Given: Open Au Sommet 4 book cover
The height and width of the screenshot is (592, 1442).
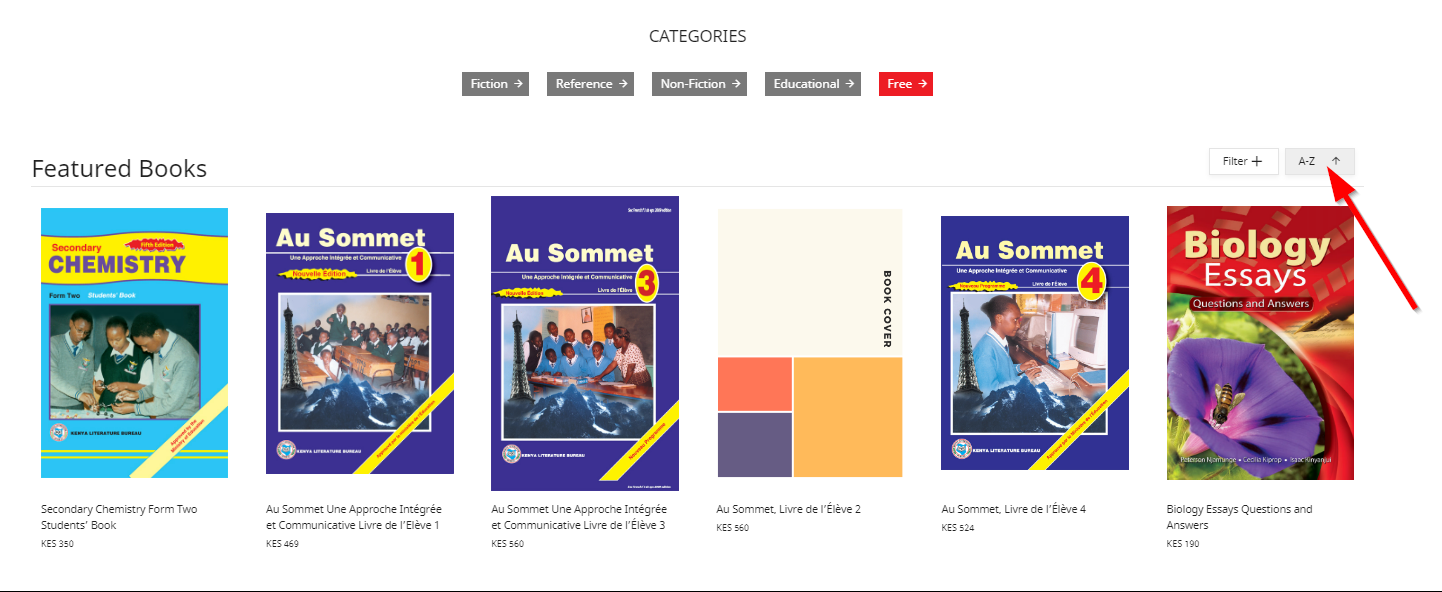Looking at the screenshot, I should (x=1035, y=343).
